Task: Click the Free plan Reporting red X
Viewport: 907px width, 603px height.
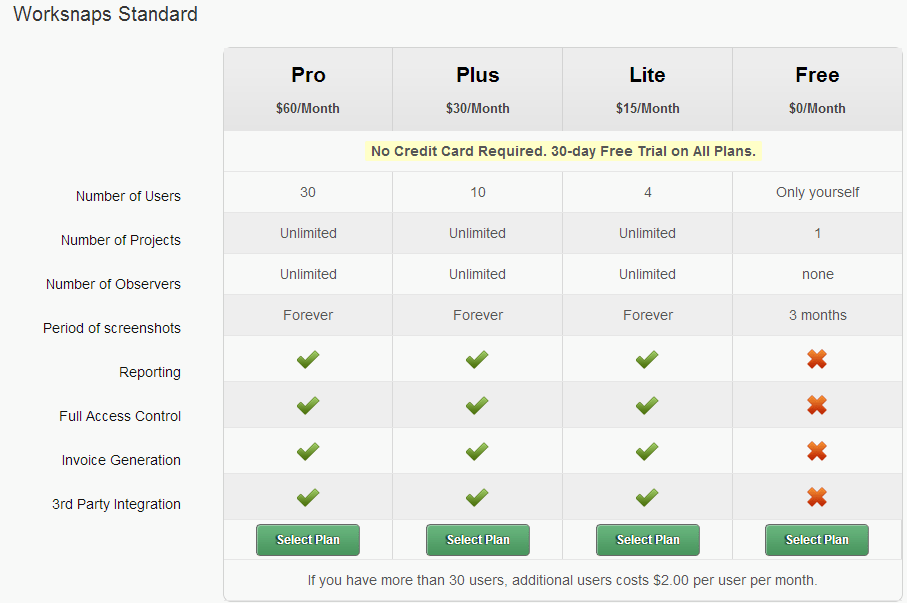Action: (x=817, y=359)
